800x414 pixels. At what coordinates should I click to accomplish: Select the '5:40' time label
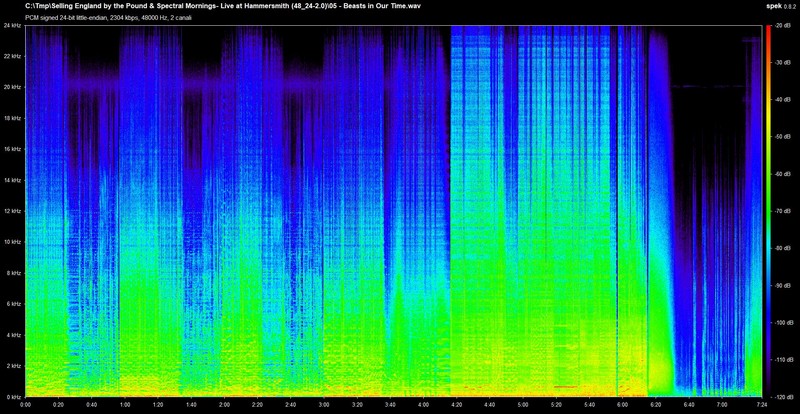coord(589,404)
